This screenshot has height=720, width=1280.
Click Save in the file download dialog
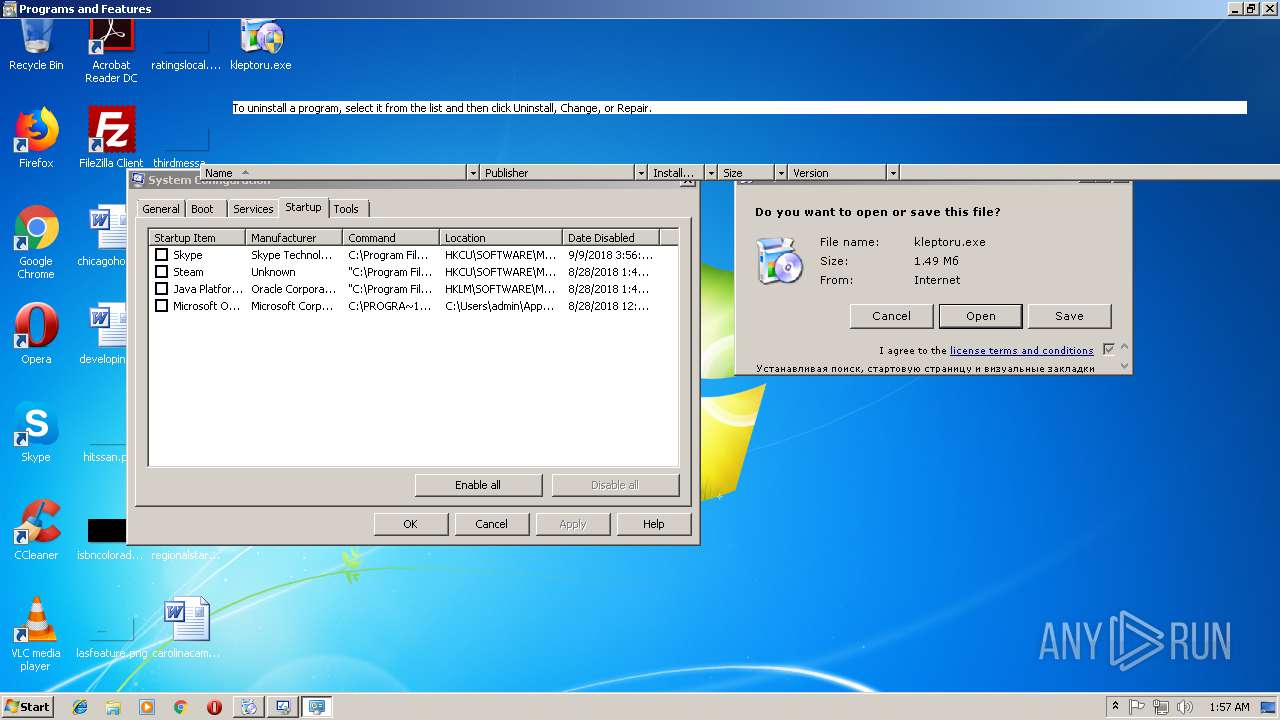[x=1069, y=316]
